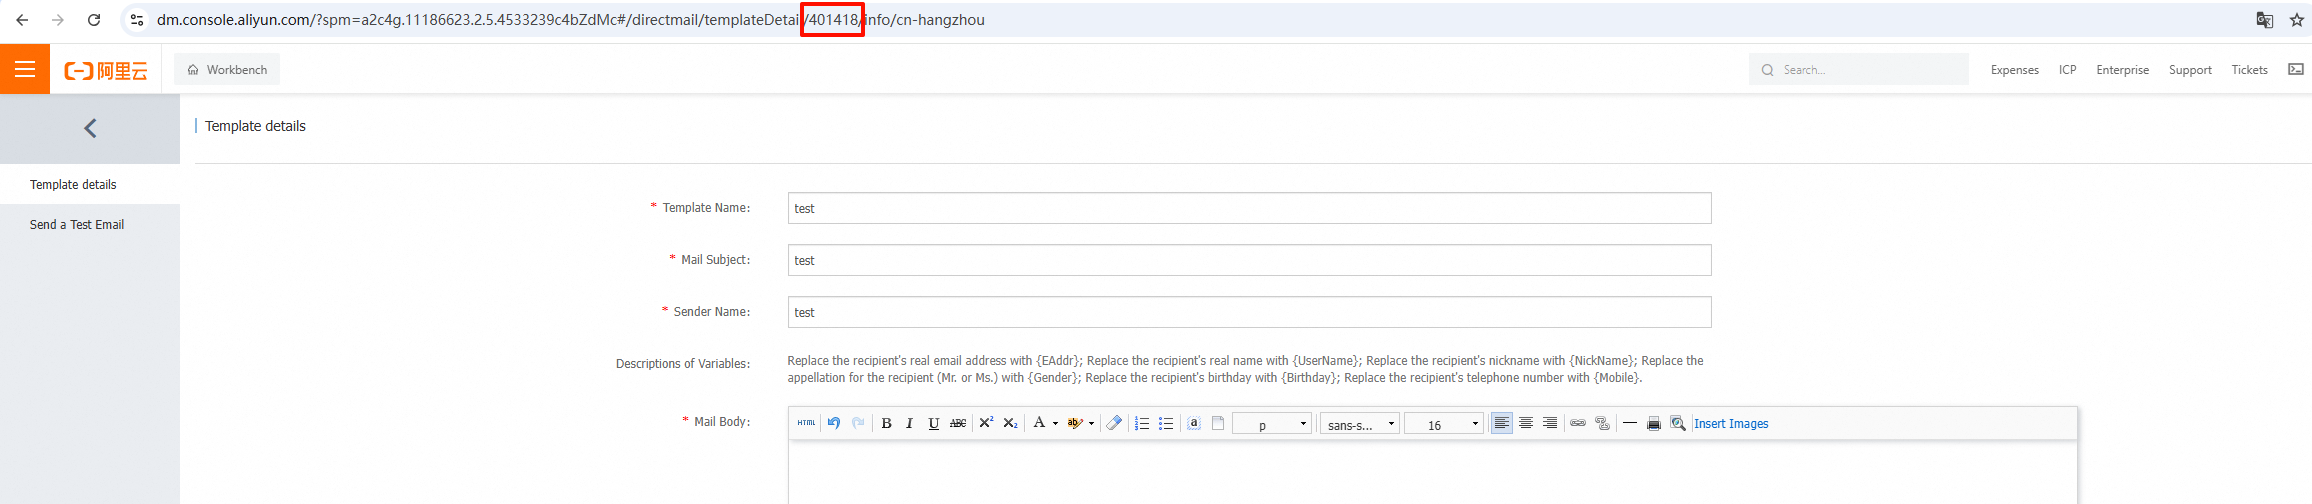Insert a bulleted list
Screen dimensions: 2312x504
coord(1166,423)
